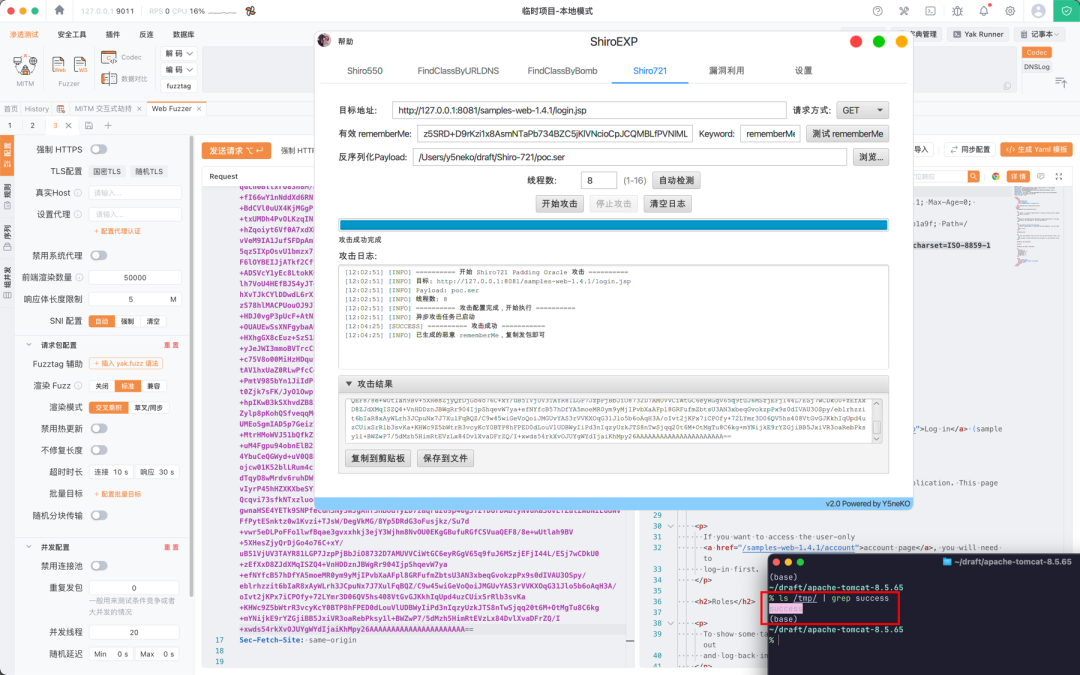Switch to the FindClassByBomb tab
1080x675 pixels.
562,70
